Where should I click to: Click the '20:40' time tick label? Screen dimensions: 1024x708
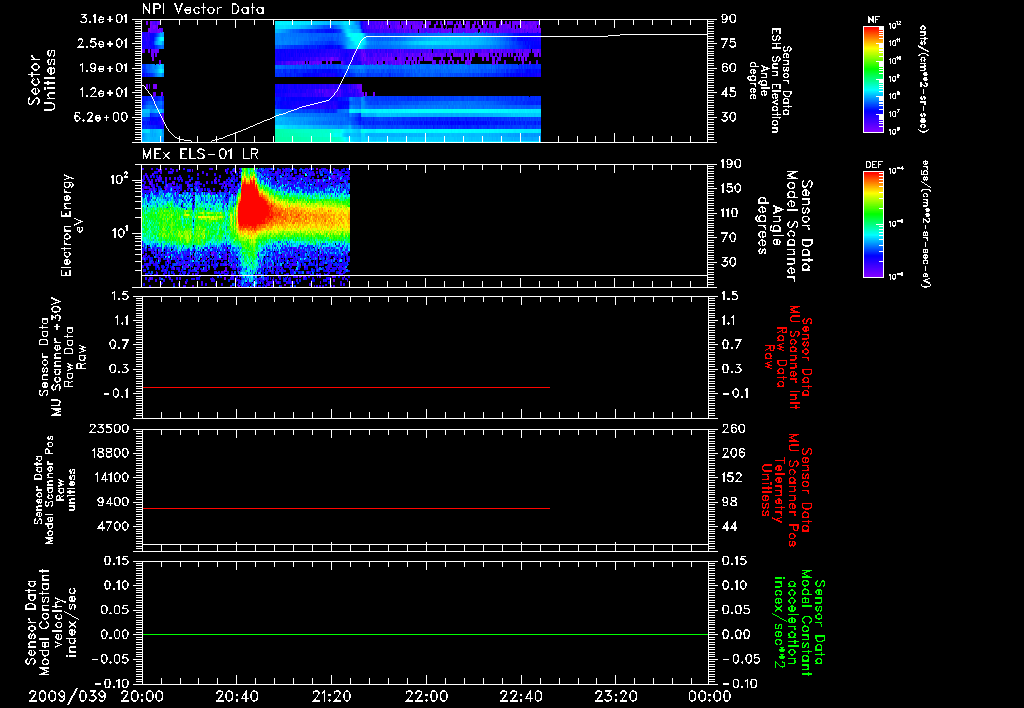click(x=236, y=696)
